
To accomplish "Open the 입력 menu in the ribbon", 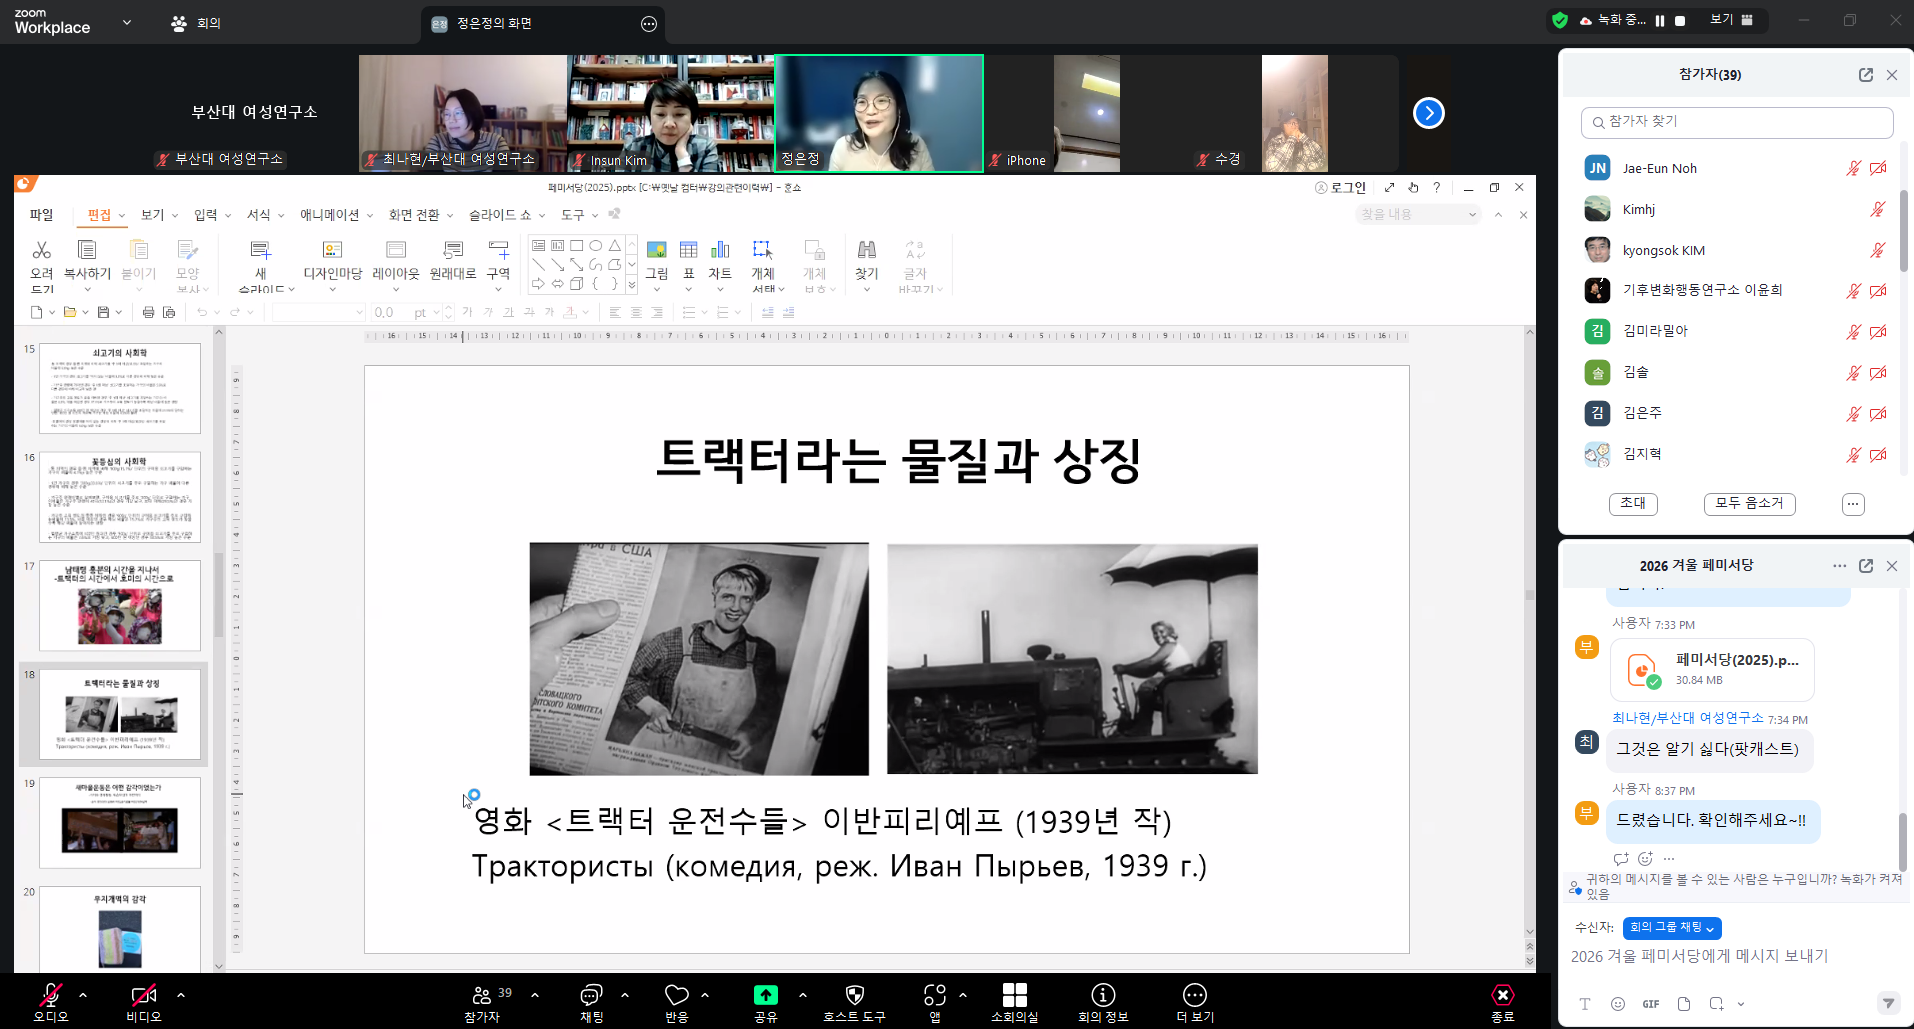I will point(206,215).
